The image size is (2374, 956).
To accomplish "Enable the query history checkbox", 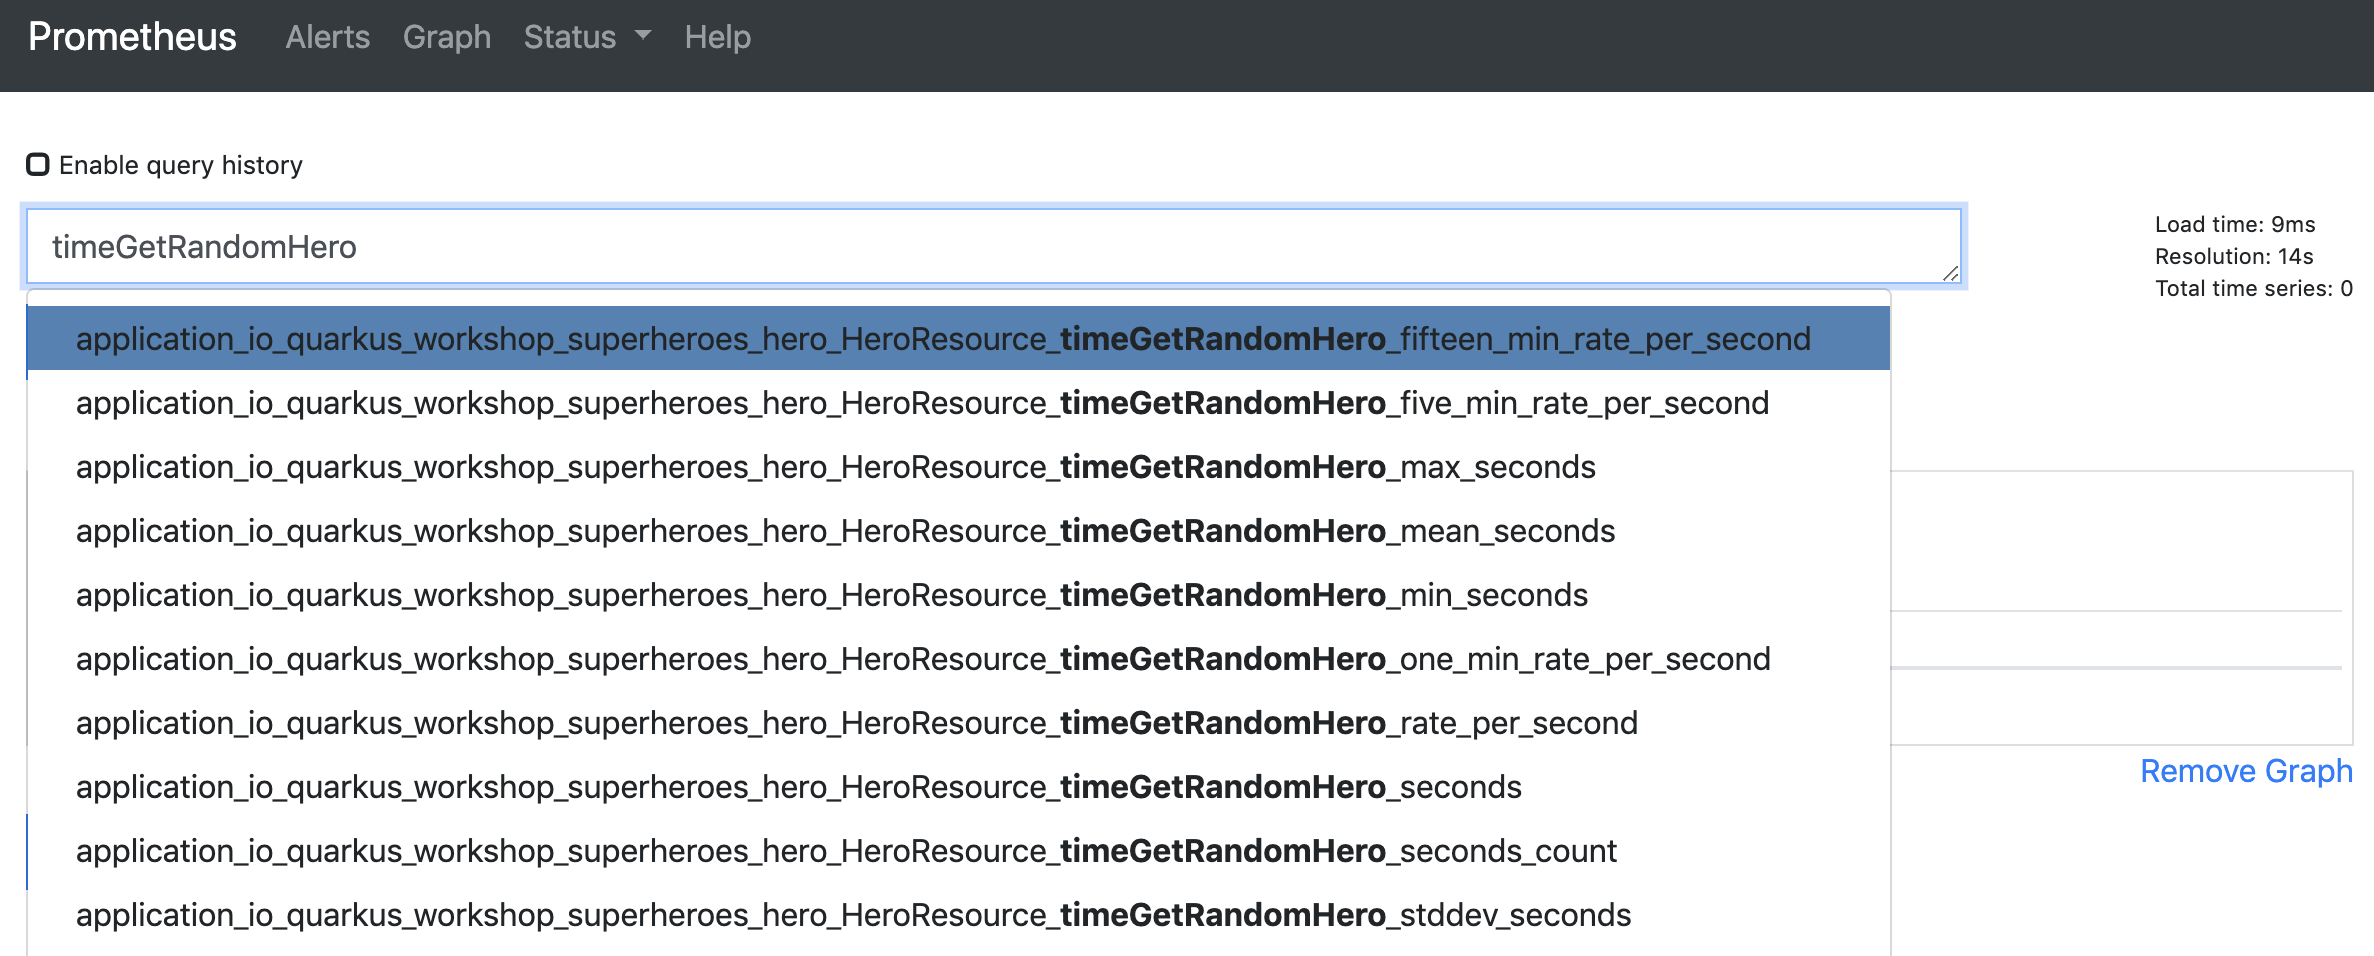I will [x=38, y=164].
